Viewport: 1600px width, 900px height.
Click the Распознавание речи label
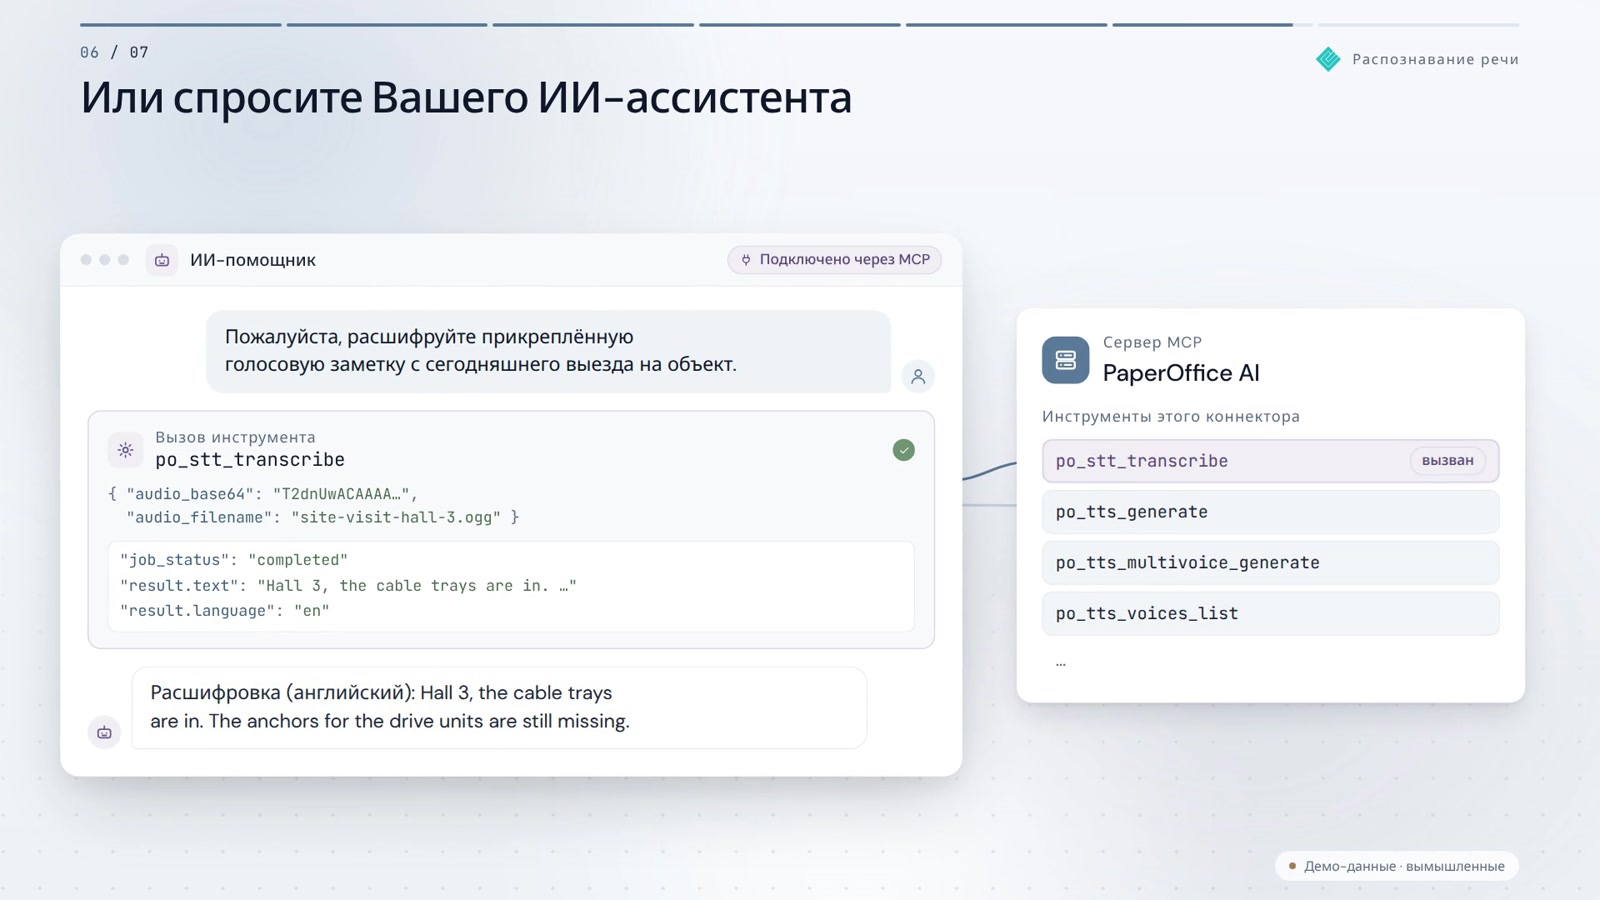tap(1435, 59)
